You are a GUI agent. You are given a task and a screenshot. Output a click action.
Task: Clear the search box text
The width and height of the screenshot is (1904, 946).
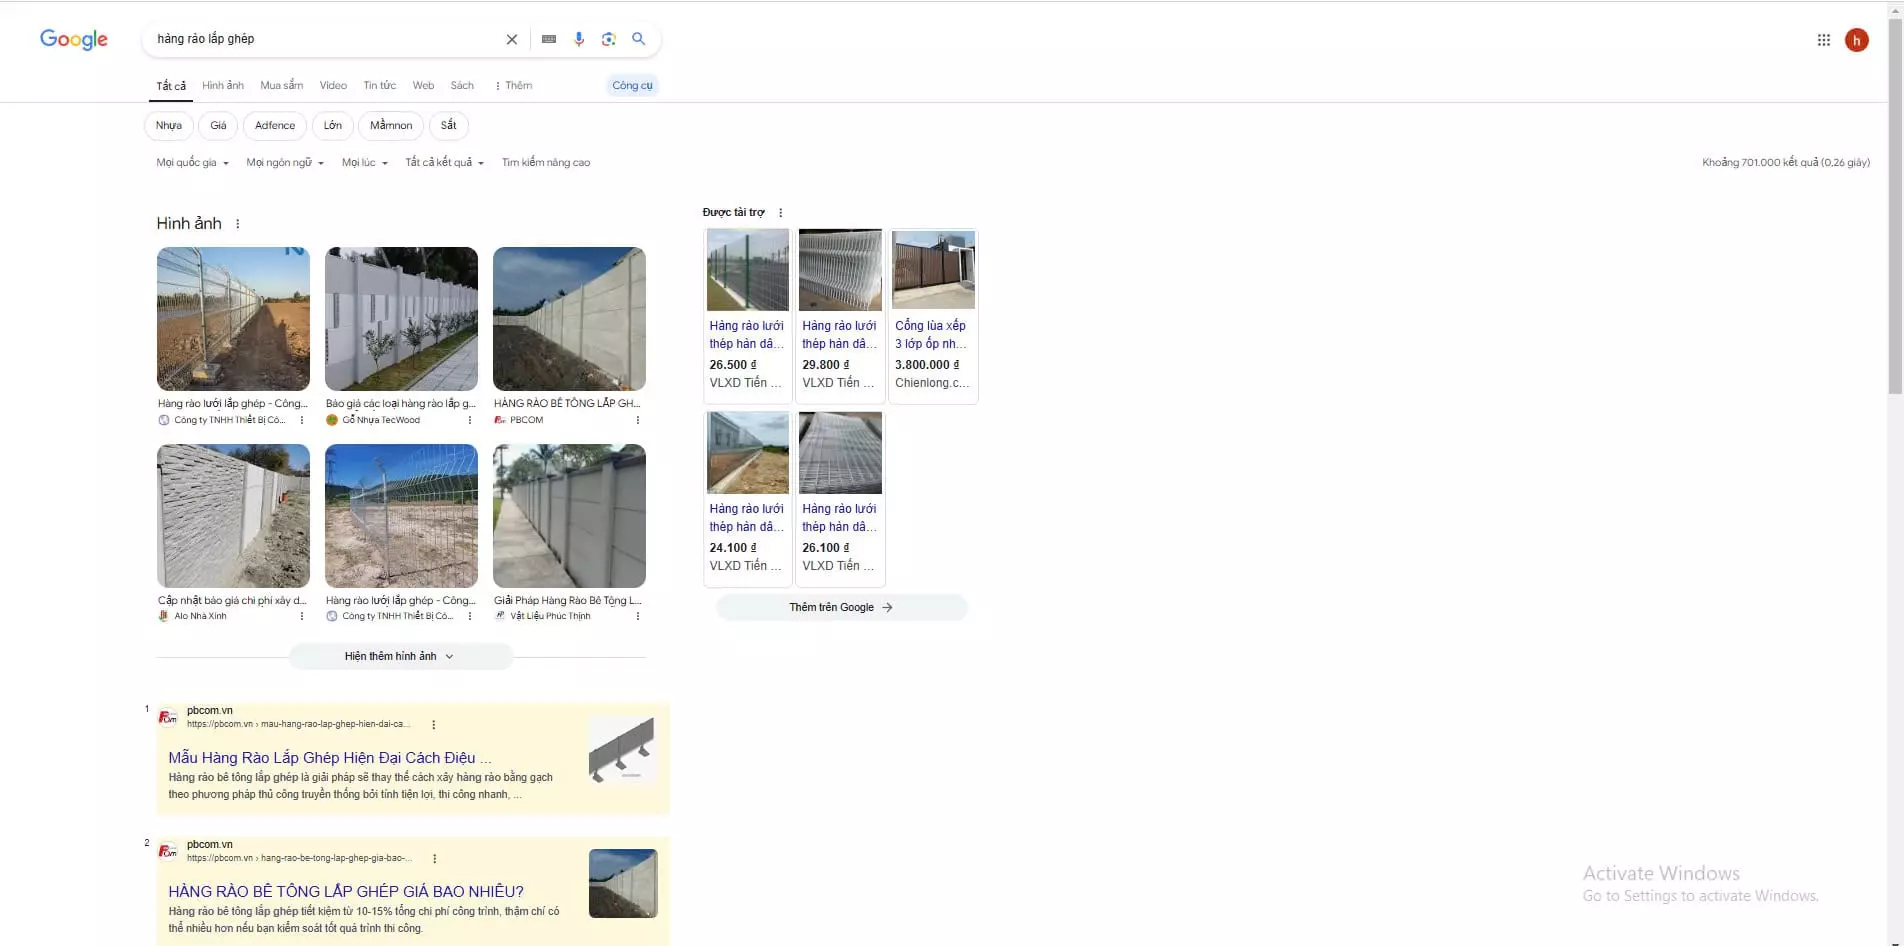click(x=511, y=39)
